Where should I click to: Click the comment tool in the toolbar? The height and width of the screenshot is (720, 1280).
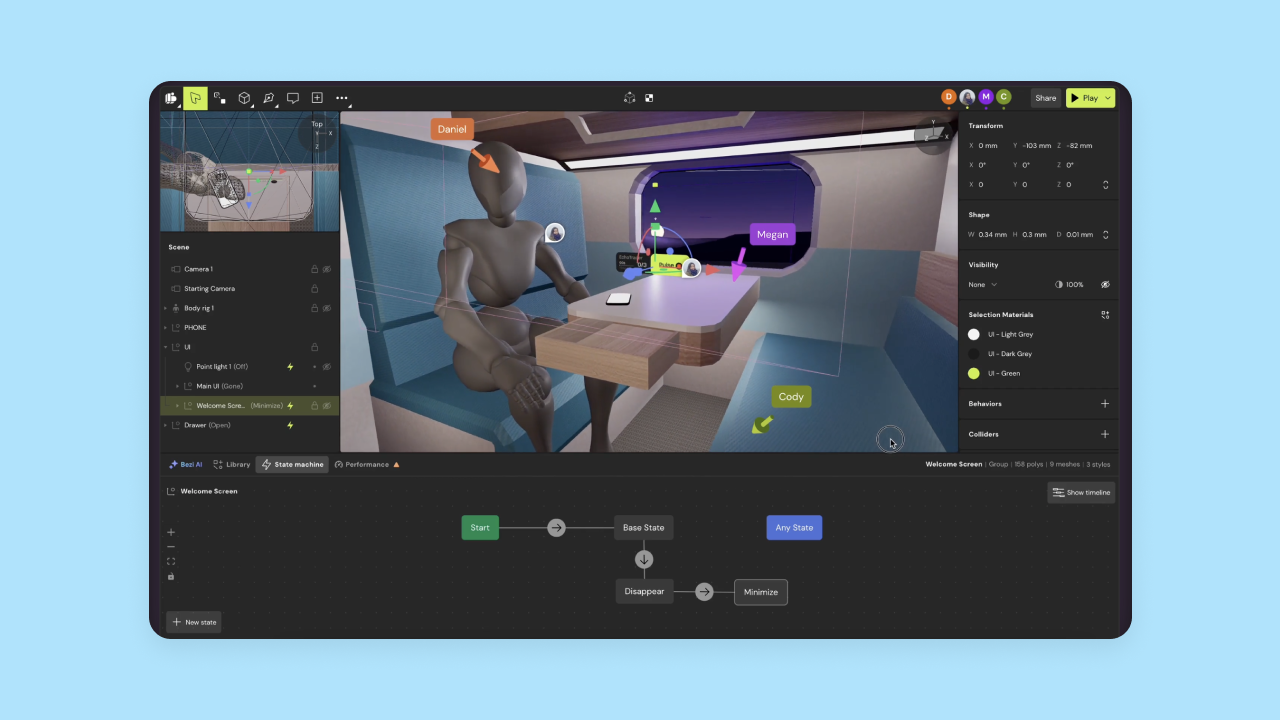click(x=292, y=98)
